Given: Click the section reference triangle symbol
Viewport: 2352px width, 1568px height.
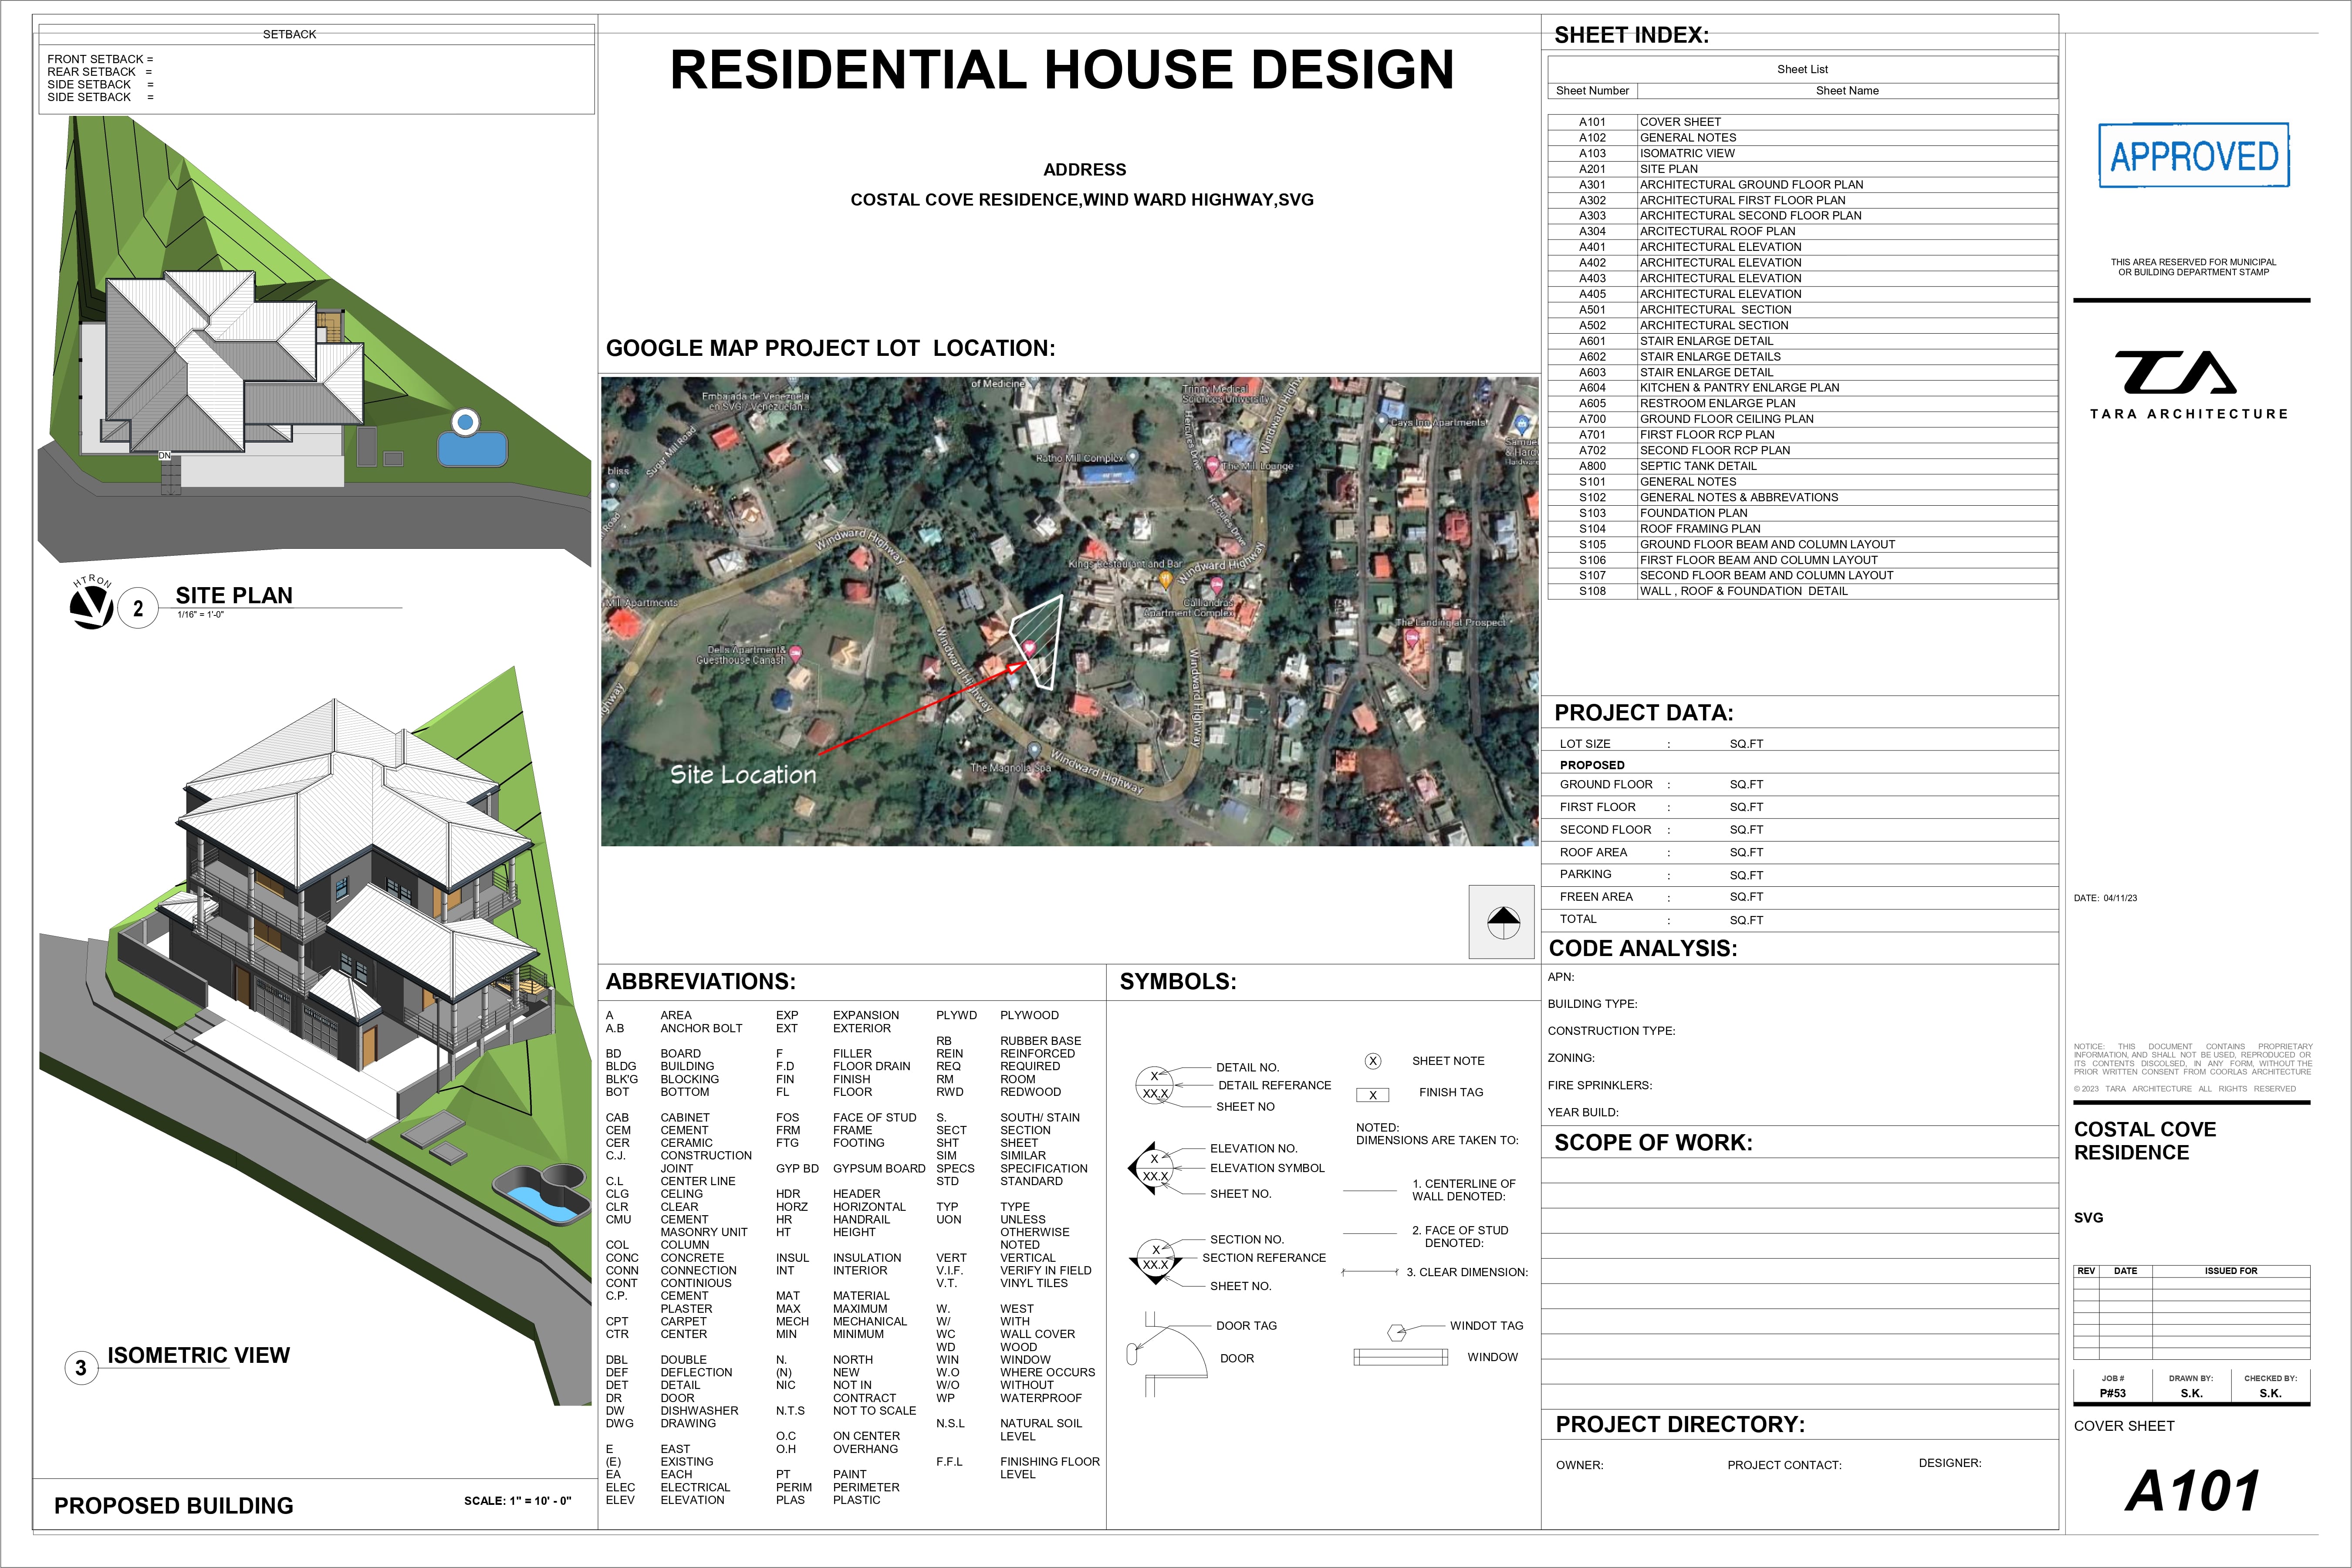Looking at the screenshot, I should pos(1155,1262).
